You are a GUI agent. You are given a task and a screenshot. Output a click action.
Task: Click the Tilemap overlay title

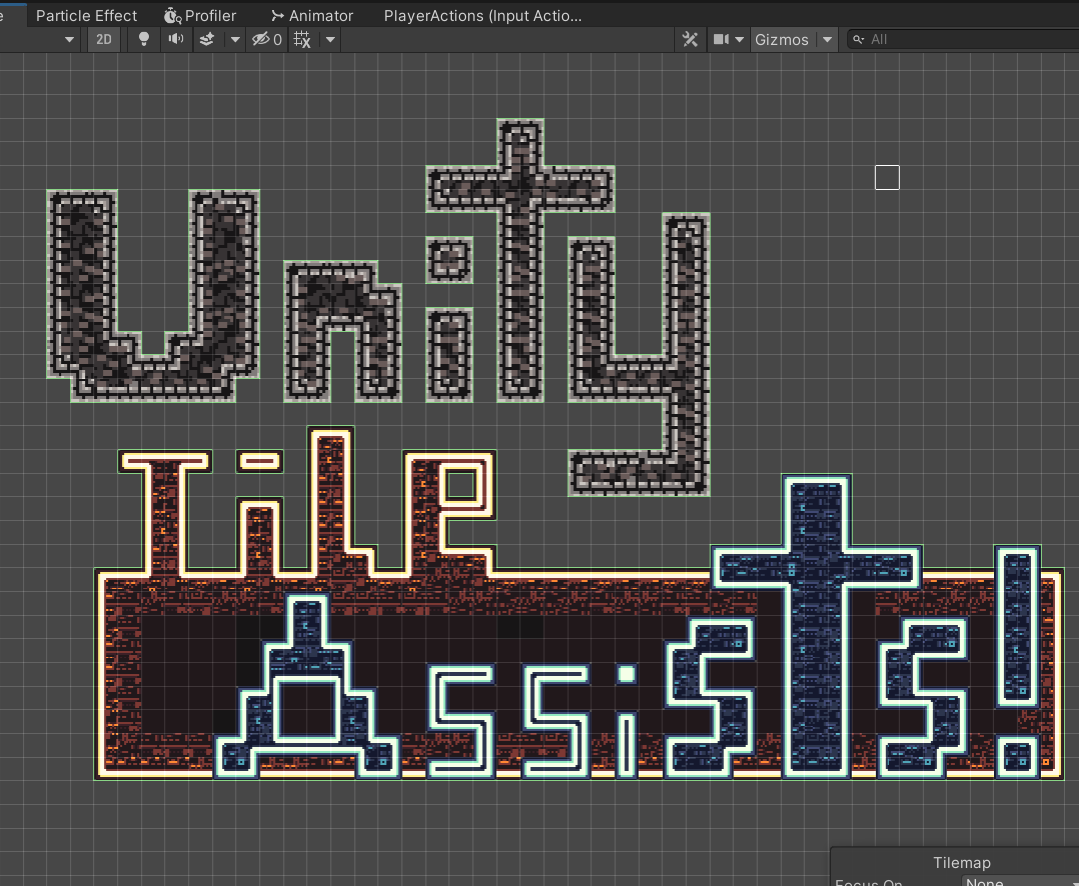961,863
